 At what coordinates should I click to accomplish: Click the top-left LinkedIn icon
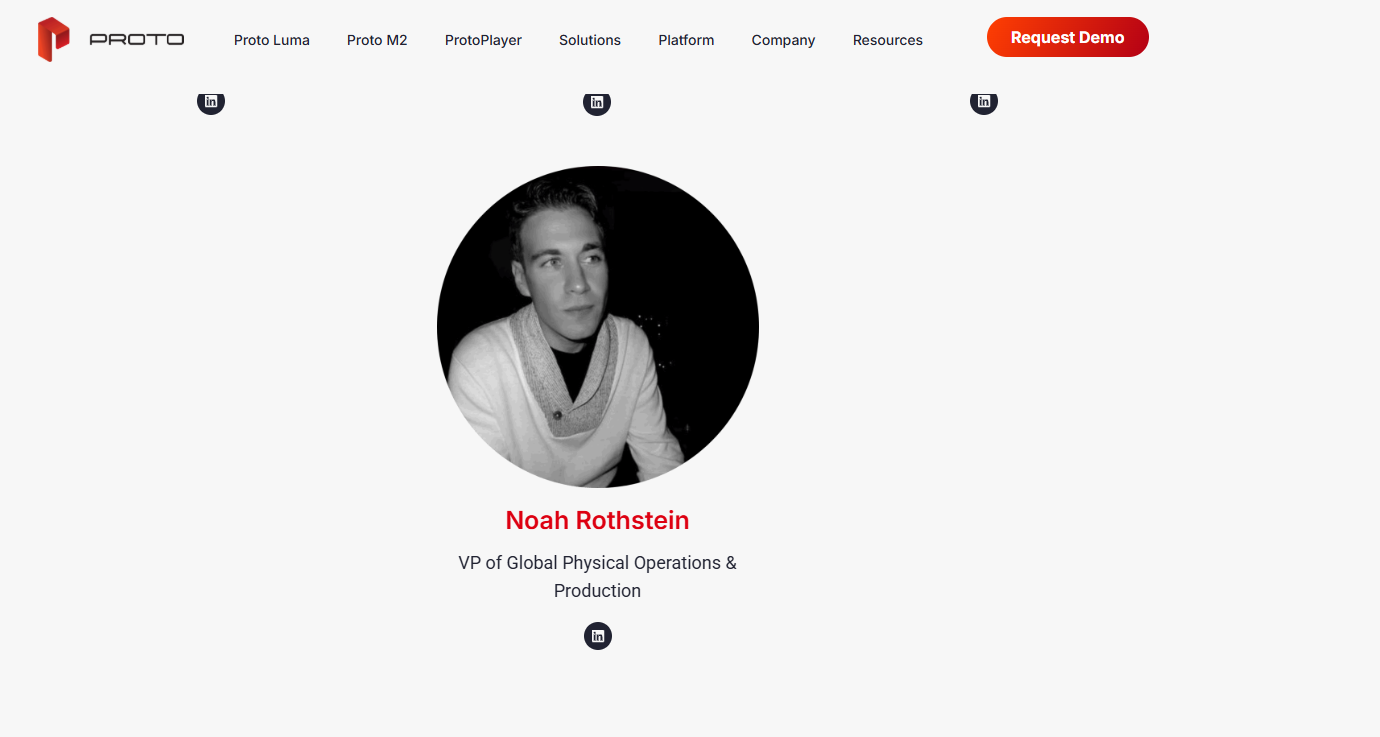pyautogui.click(x=211, y=101)
